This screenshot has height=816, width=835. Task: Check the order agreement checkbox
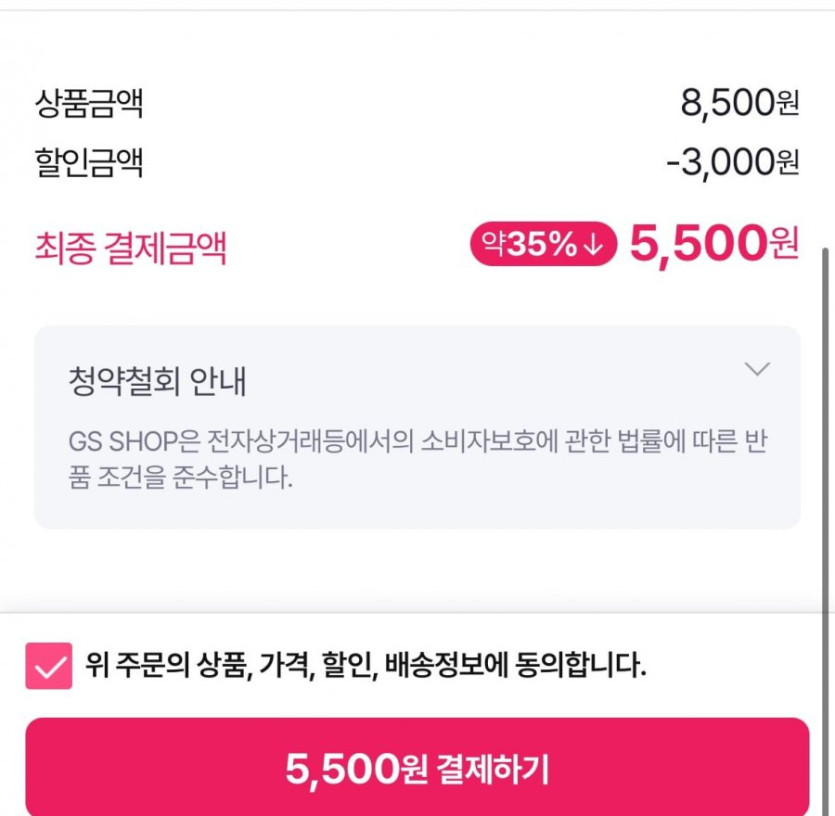pos(49,666)
